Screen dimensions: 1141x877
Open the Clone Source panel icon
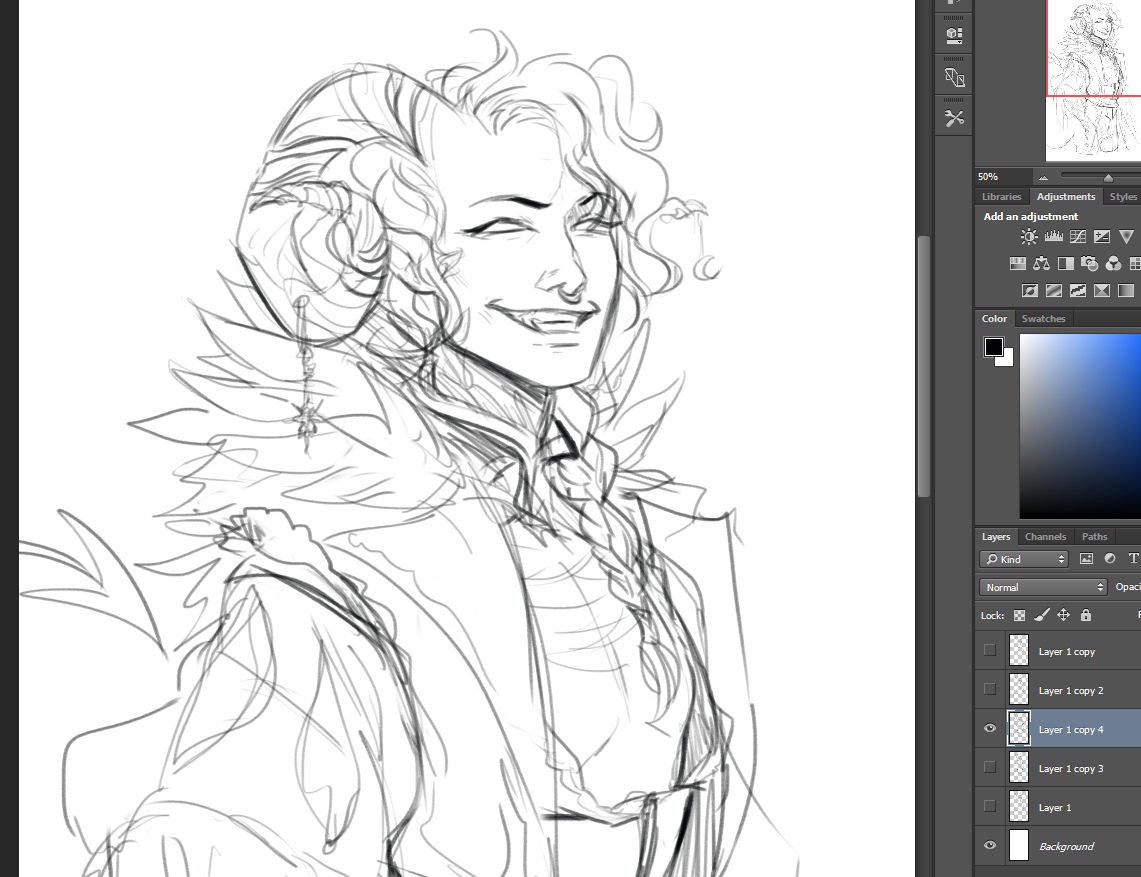tap(954, 77)
